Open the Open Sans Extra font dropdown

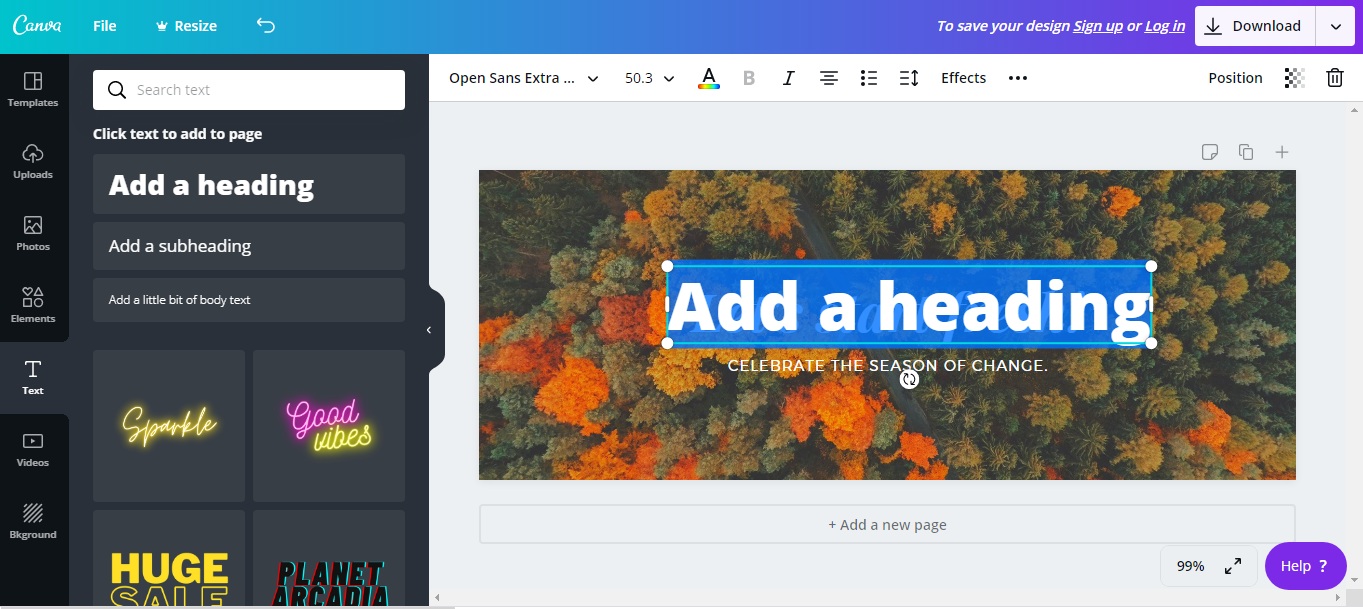tap(523, 78)
